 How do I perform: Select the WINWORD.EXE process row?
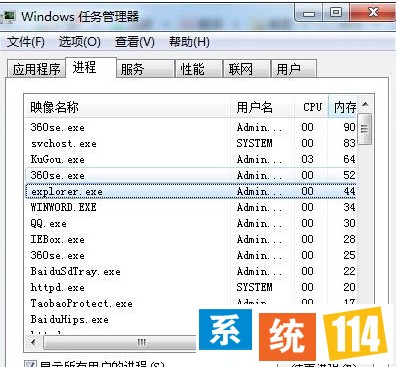190,207
